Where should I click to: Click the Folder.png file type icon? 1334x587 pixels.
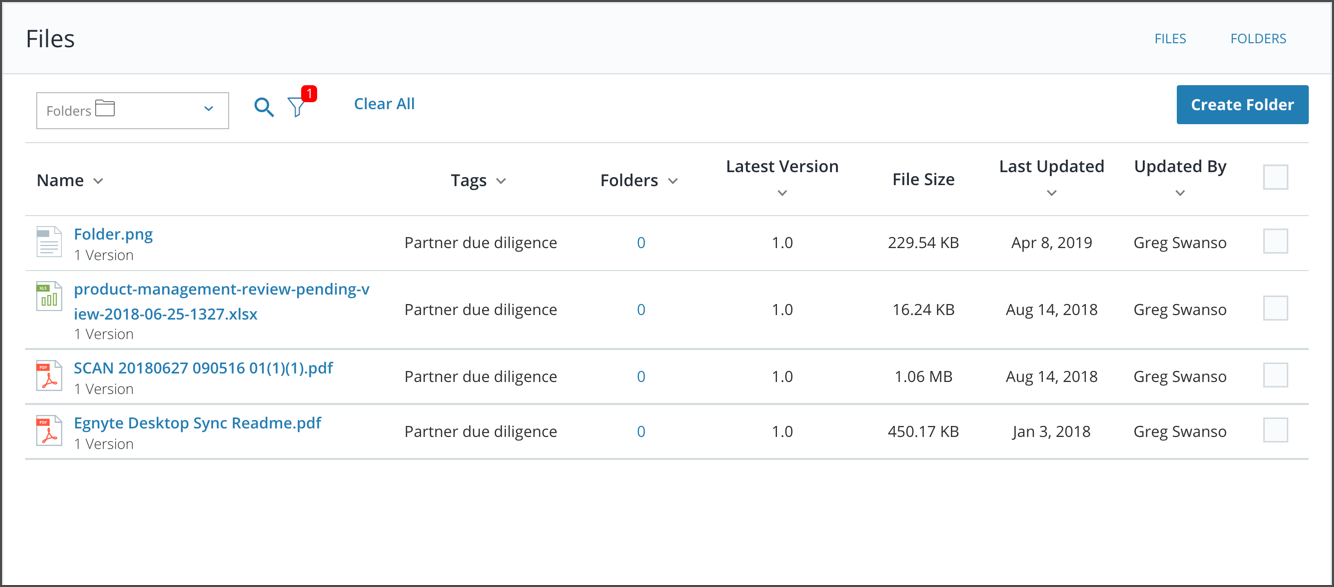[x=49, y=242]
